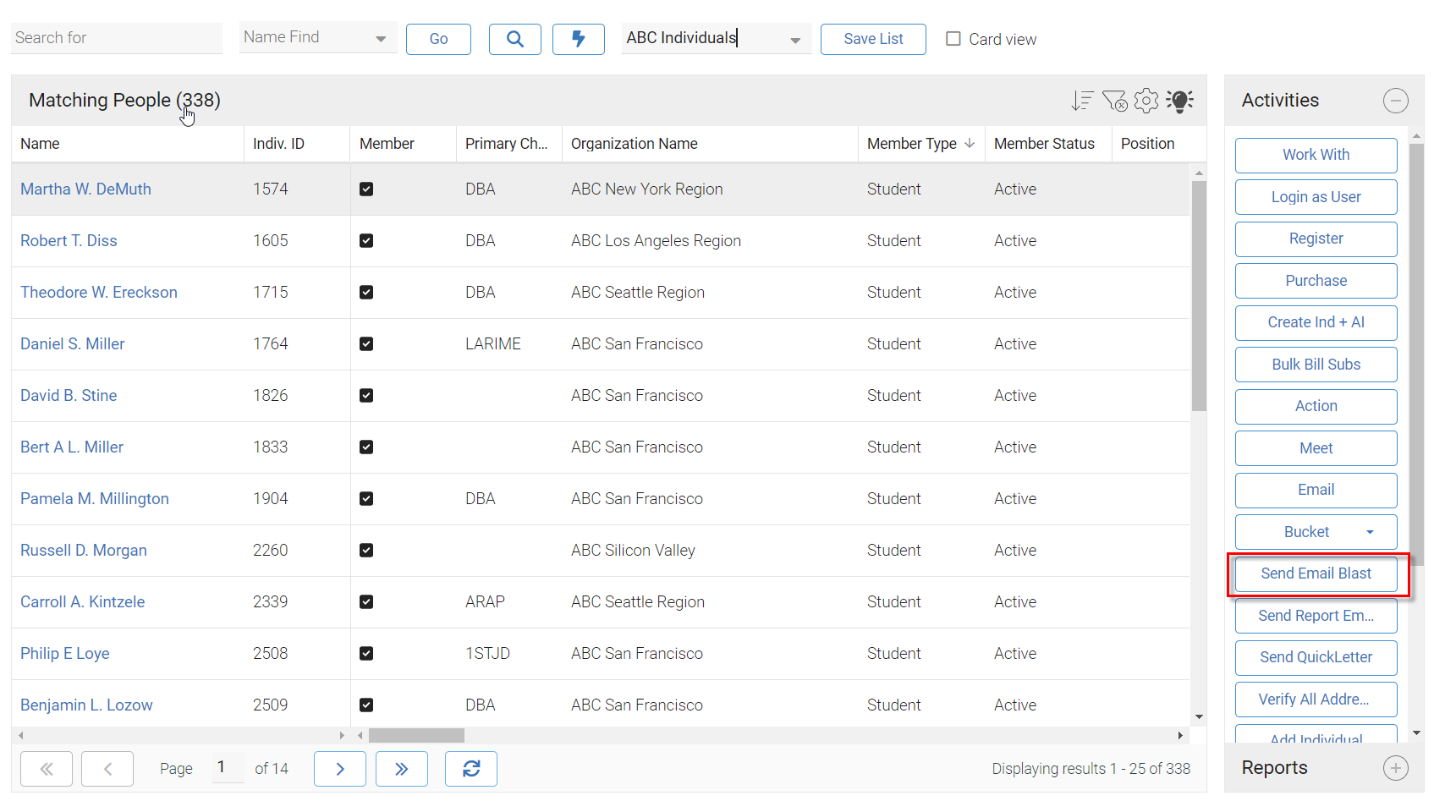1434x801 pixels.
Task: Click the Create Ind + AI button
Action: tap(1316, 322)
